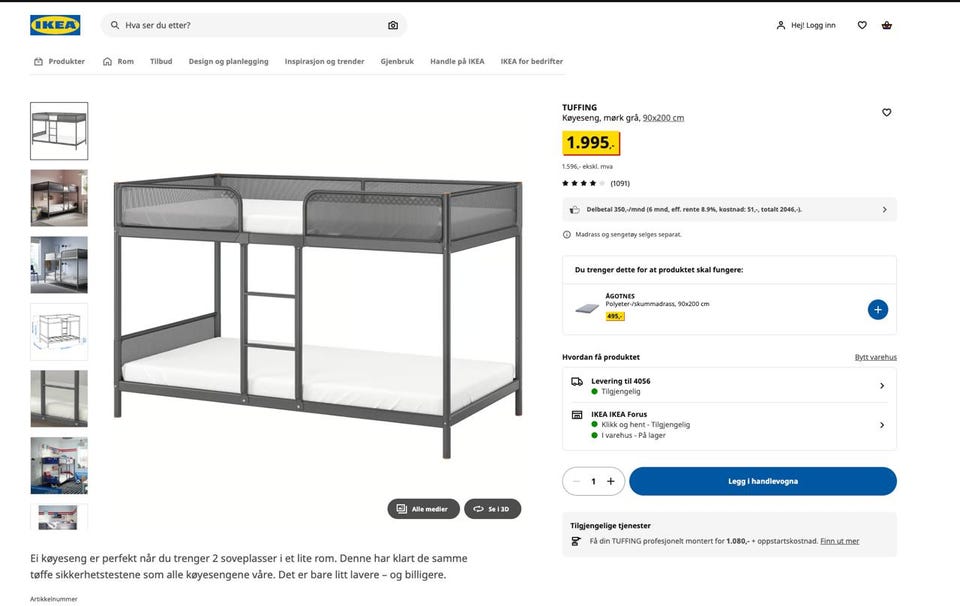
Task: Expand IKEA Forus store availability
Action: click(x=729, y=425)
